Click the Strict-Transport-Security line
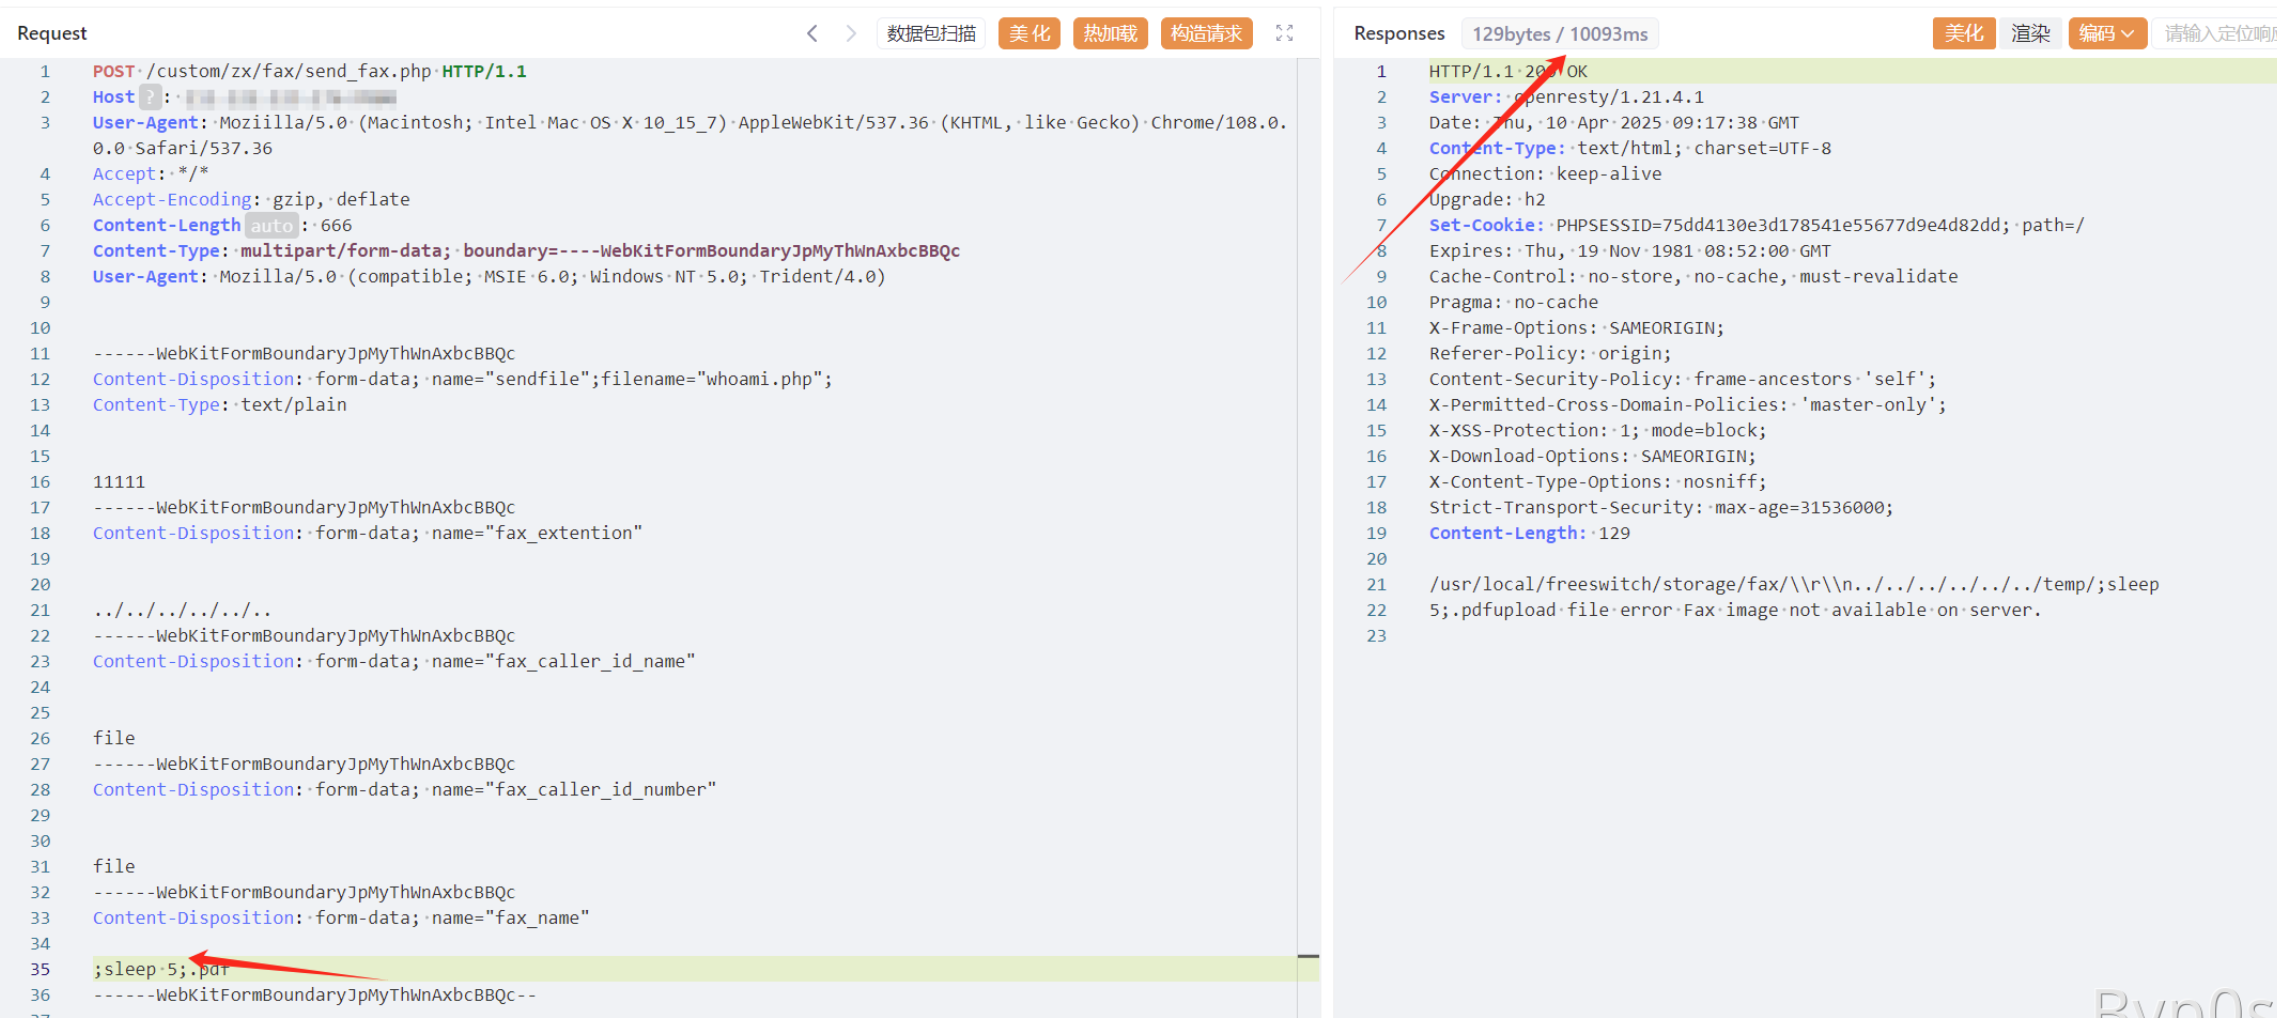2277x1018 pixels. 1661,507
